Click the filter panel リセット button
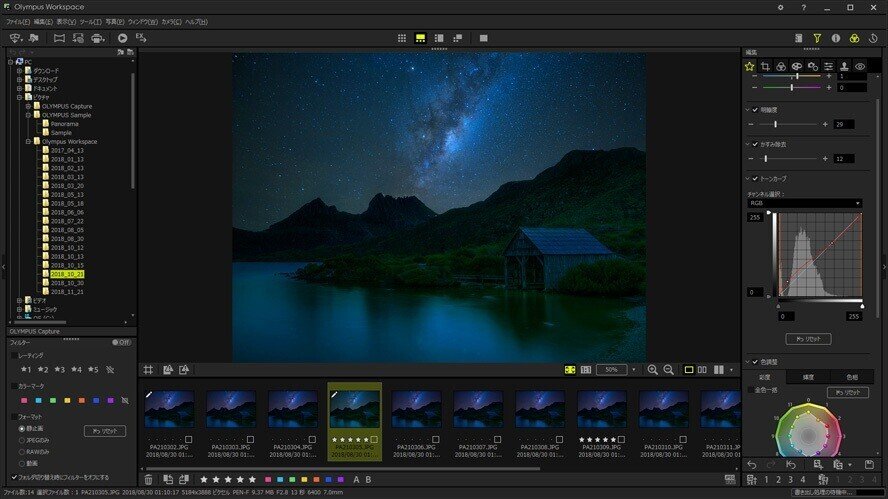The width and height of the screenshot is (888, 499). (105, 431)
